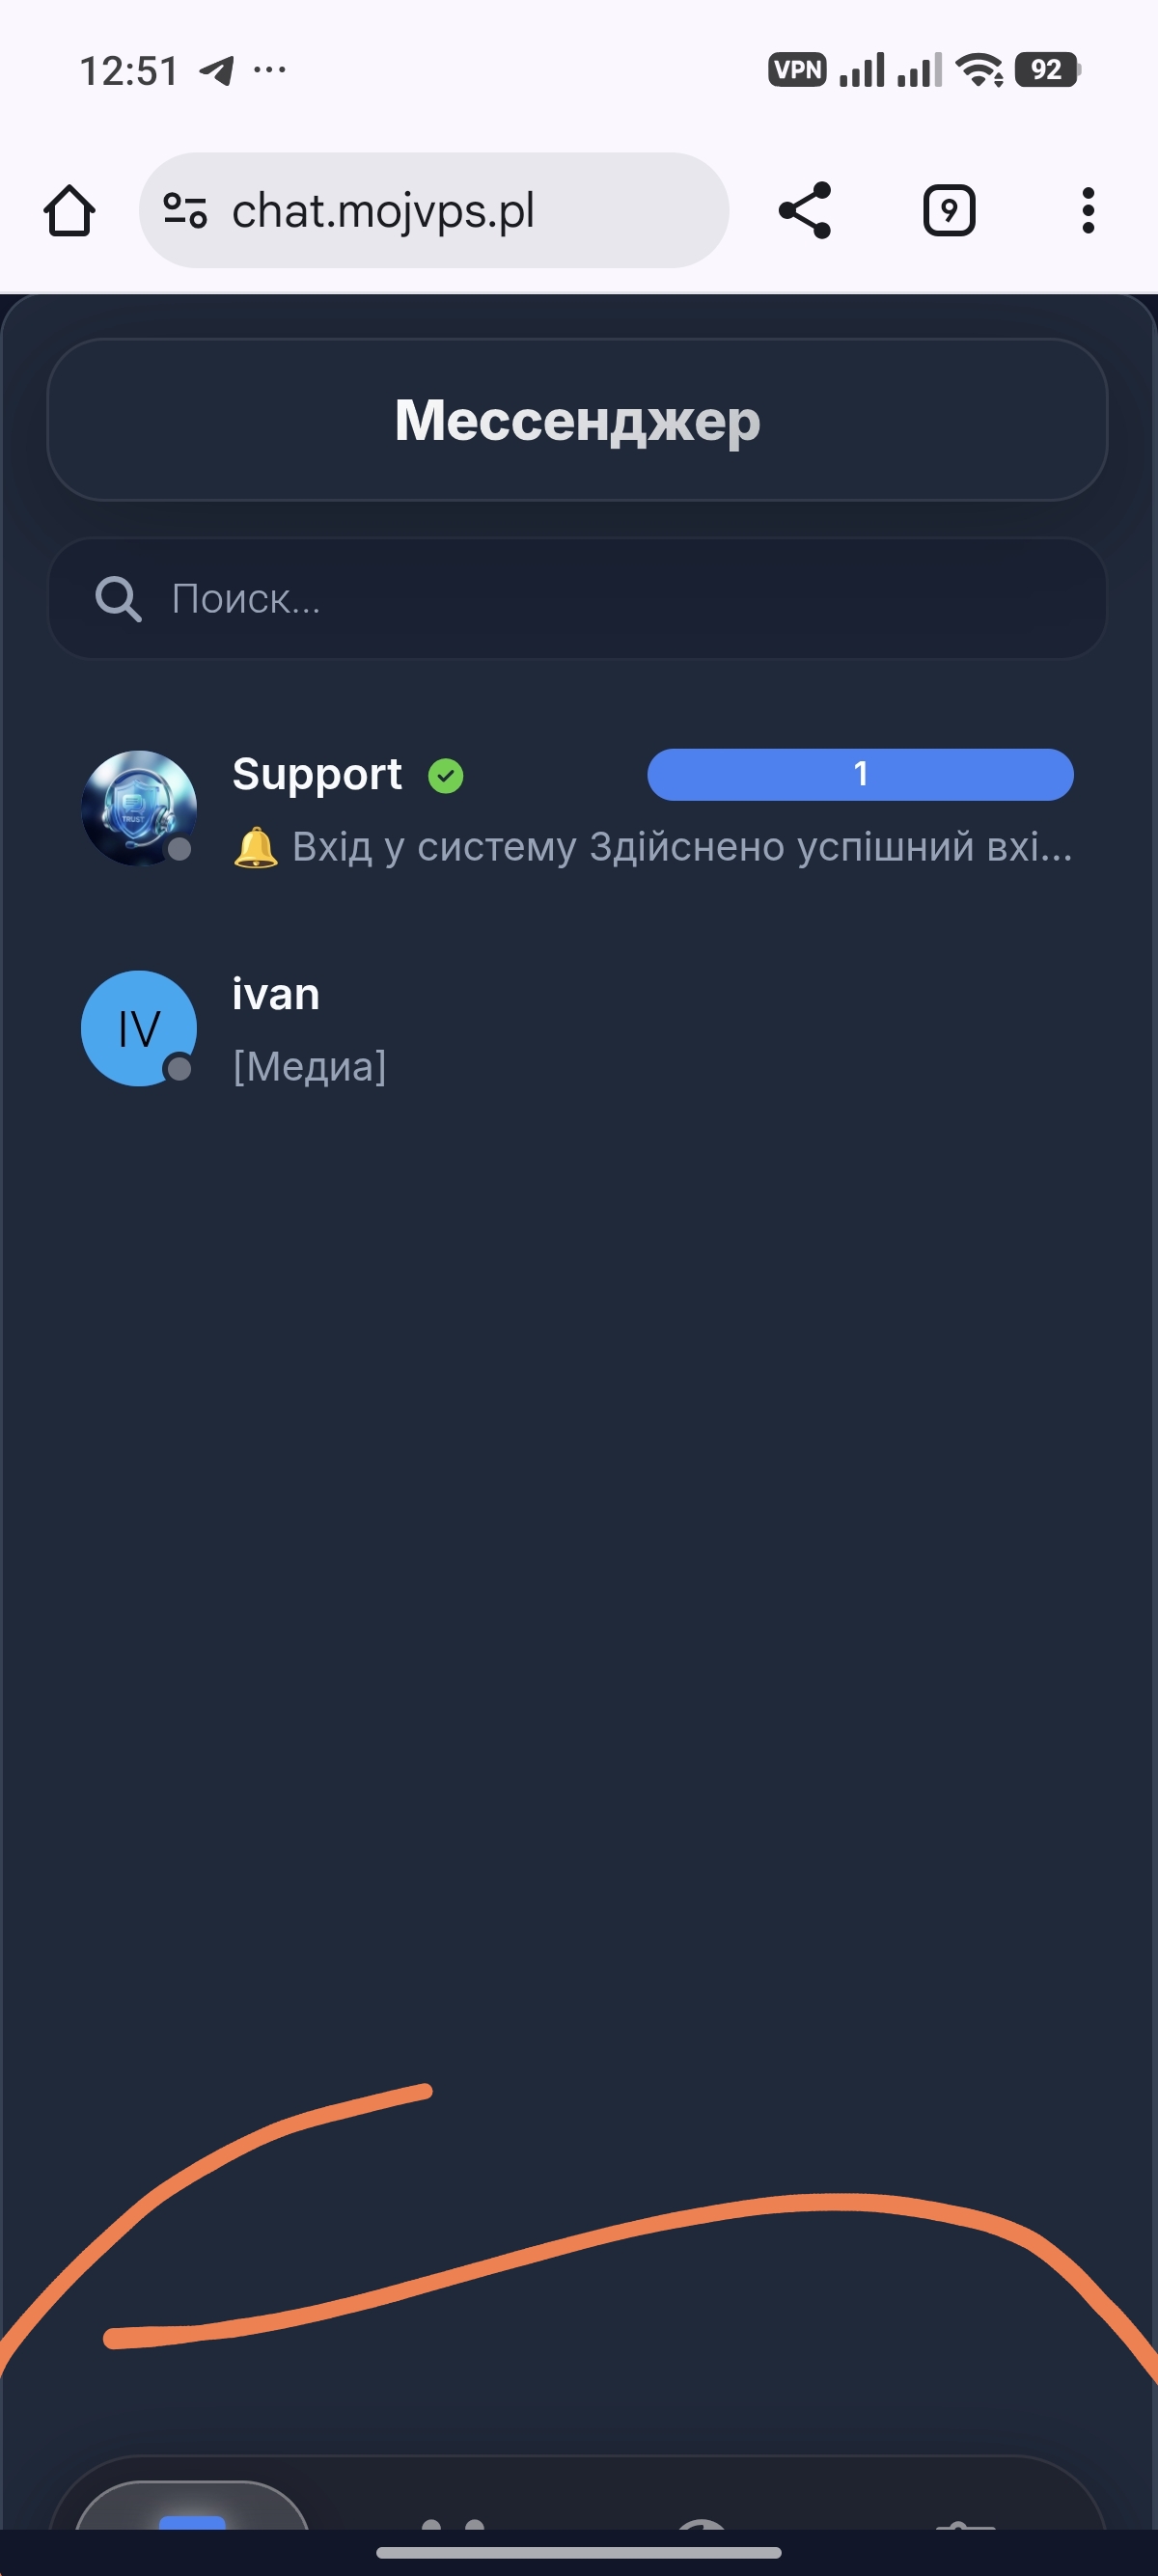Image resolution: width=1158 pixels, height=2576 pixels.
Task: Click the Мессенджер header title
Action: pos(578,420)
